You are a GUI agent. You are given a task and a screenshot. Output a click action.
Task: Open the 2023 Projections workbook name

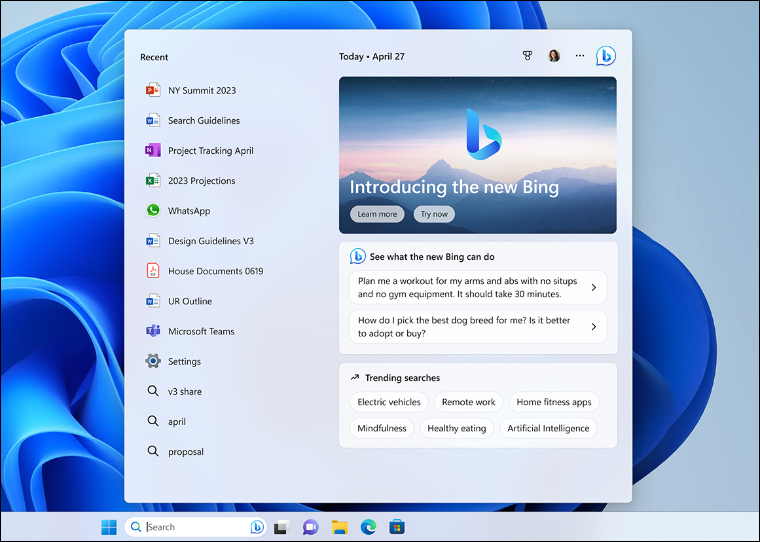pyautogui.click(x=201, y=180)
